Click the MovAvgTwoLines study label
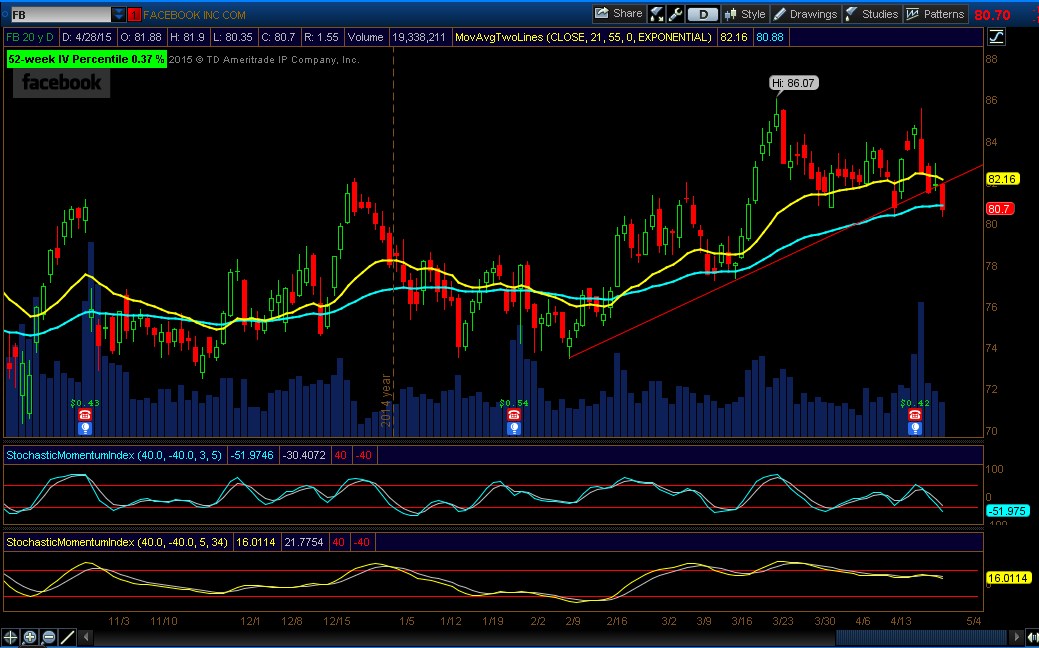The image size is (1039, 648). [x=583, y=38]
